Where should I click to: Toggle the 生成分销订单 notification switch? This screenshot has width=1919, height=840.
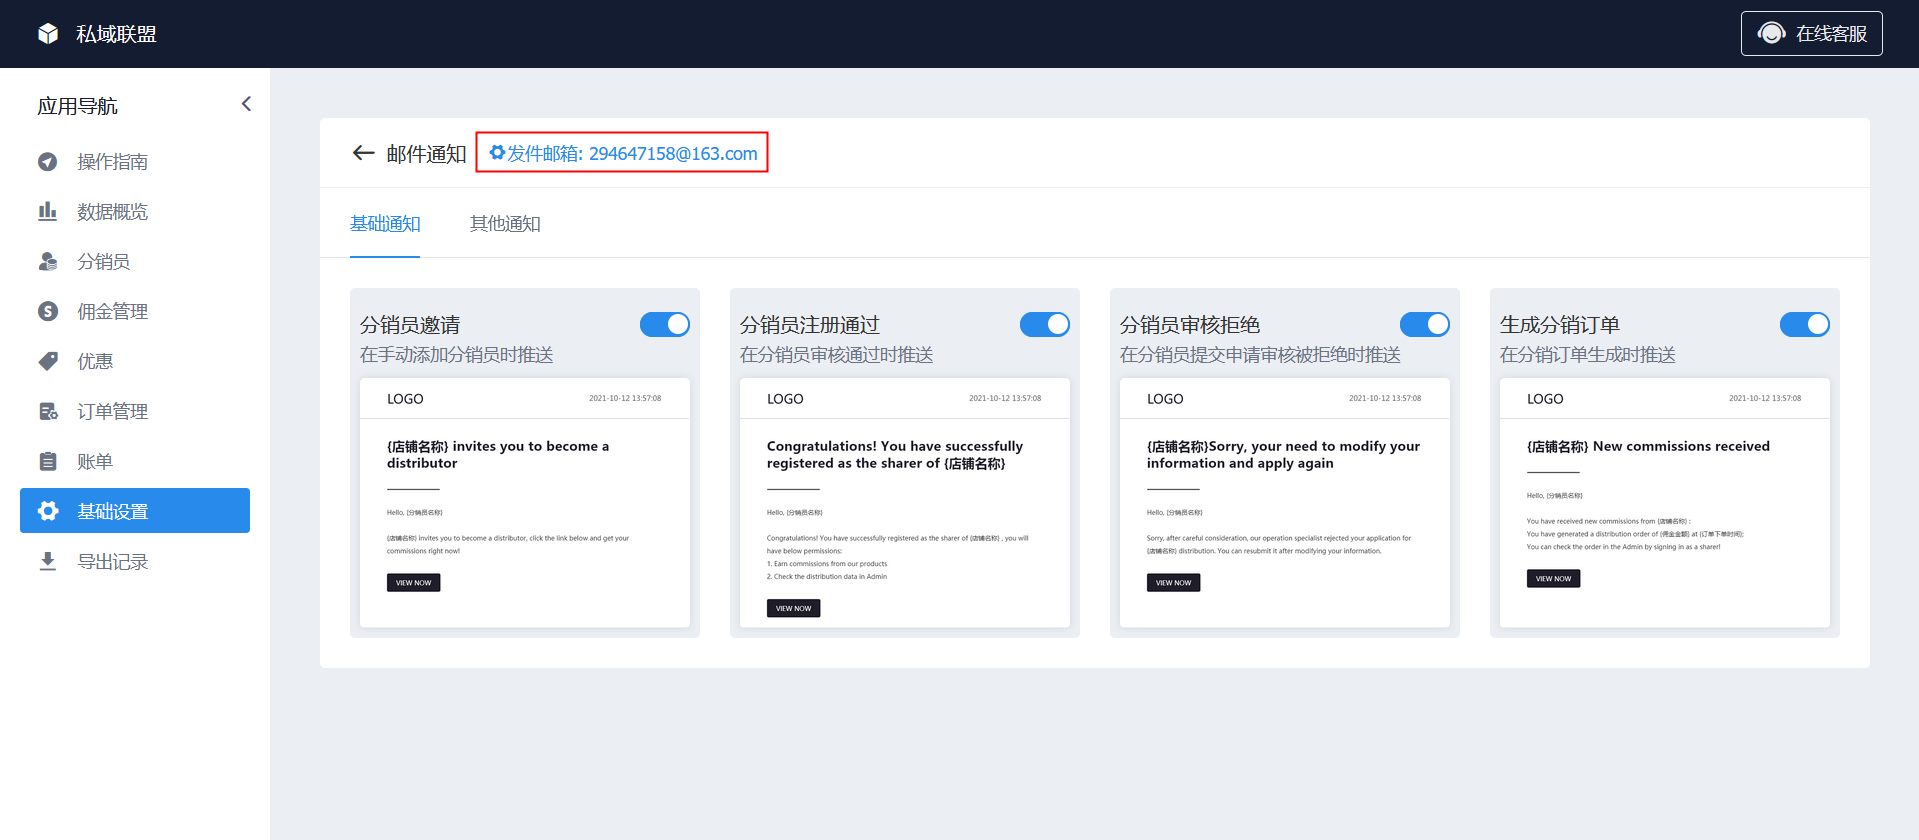1805,324
